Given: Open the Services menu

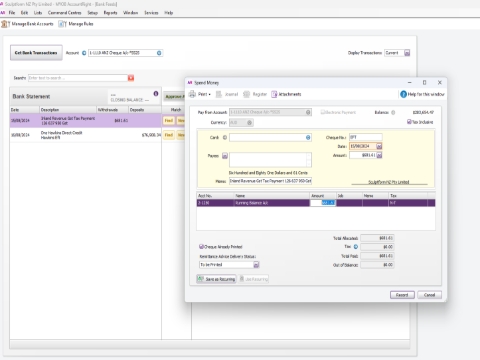Looking at the screenshot, I should pos(151,13).
